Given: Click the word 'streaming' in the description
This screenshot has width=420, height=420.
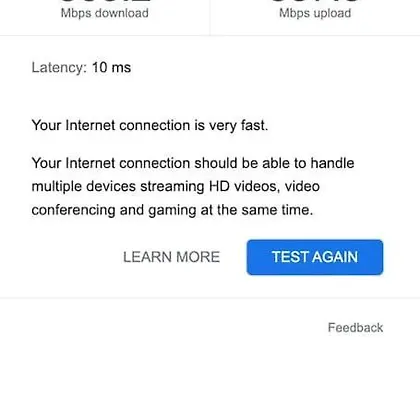Looking at the screenshot, I should pyautogui.click(x=172, y=187).
